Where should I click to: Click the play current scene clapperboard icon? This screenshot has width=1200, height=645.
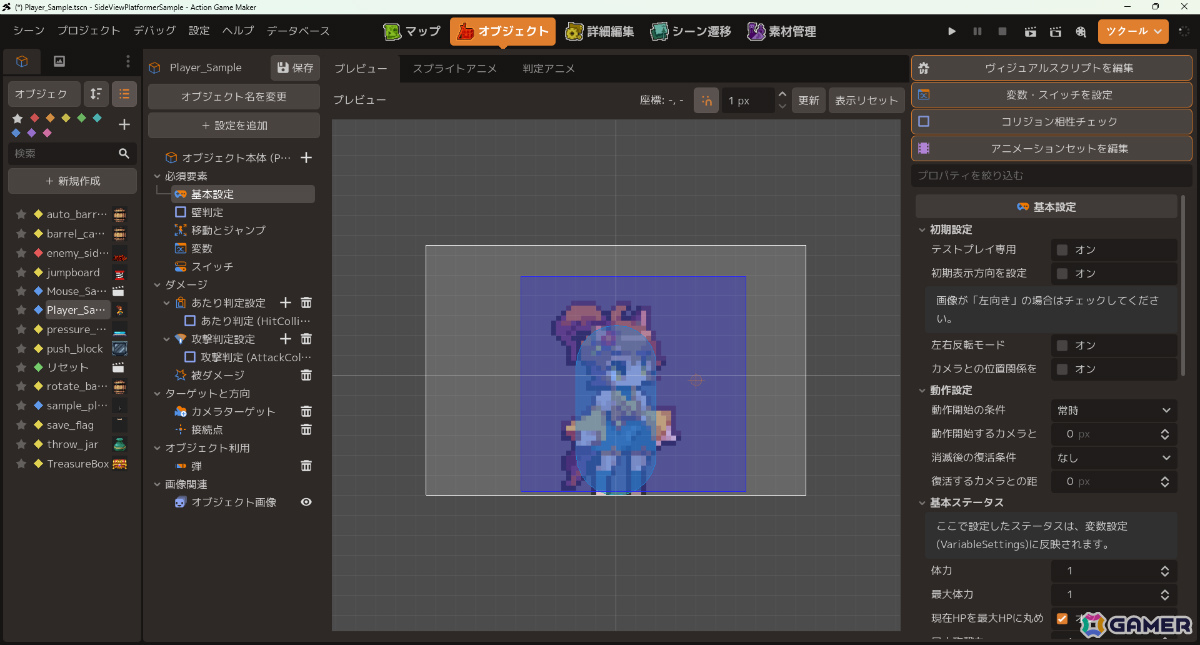pyautogui.click(x=1029, y=31)
